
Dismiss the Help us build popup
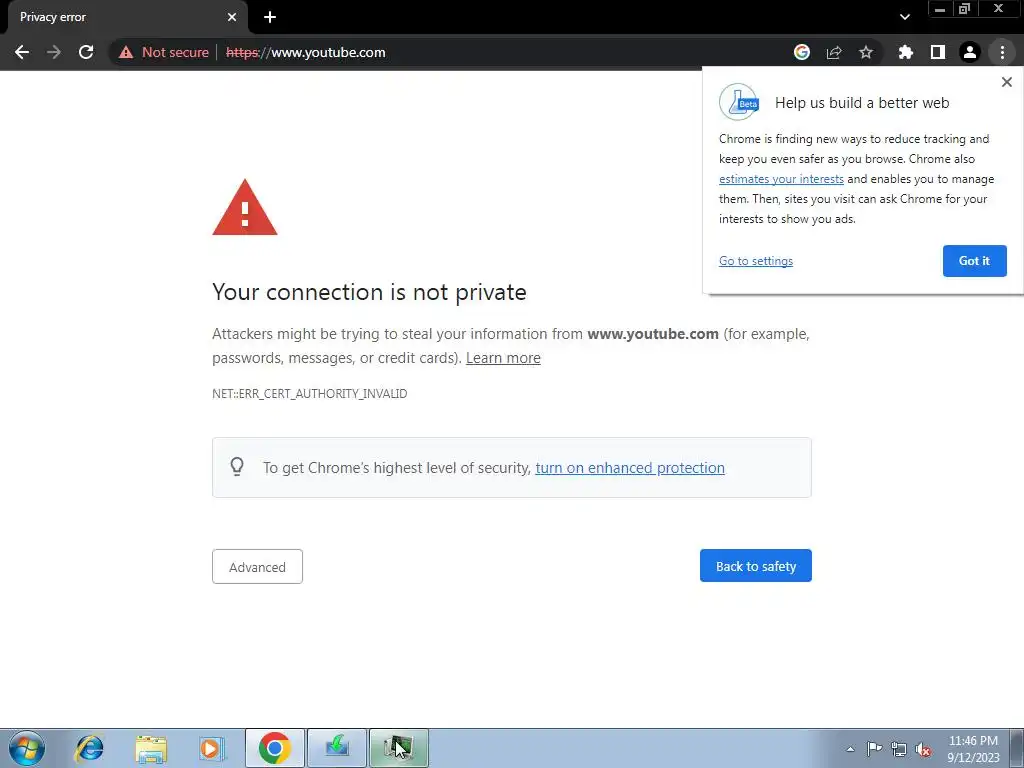click(x=1006, y=82)
